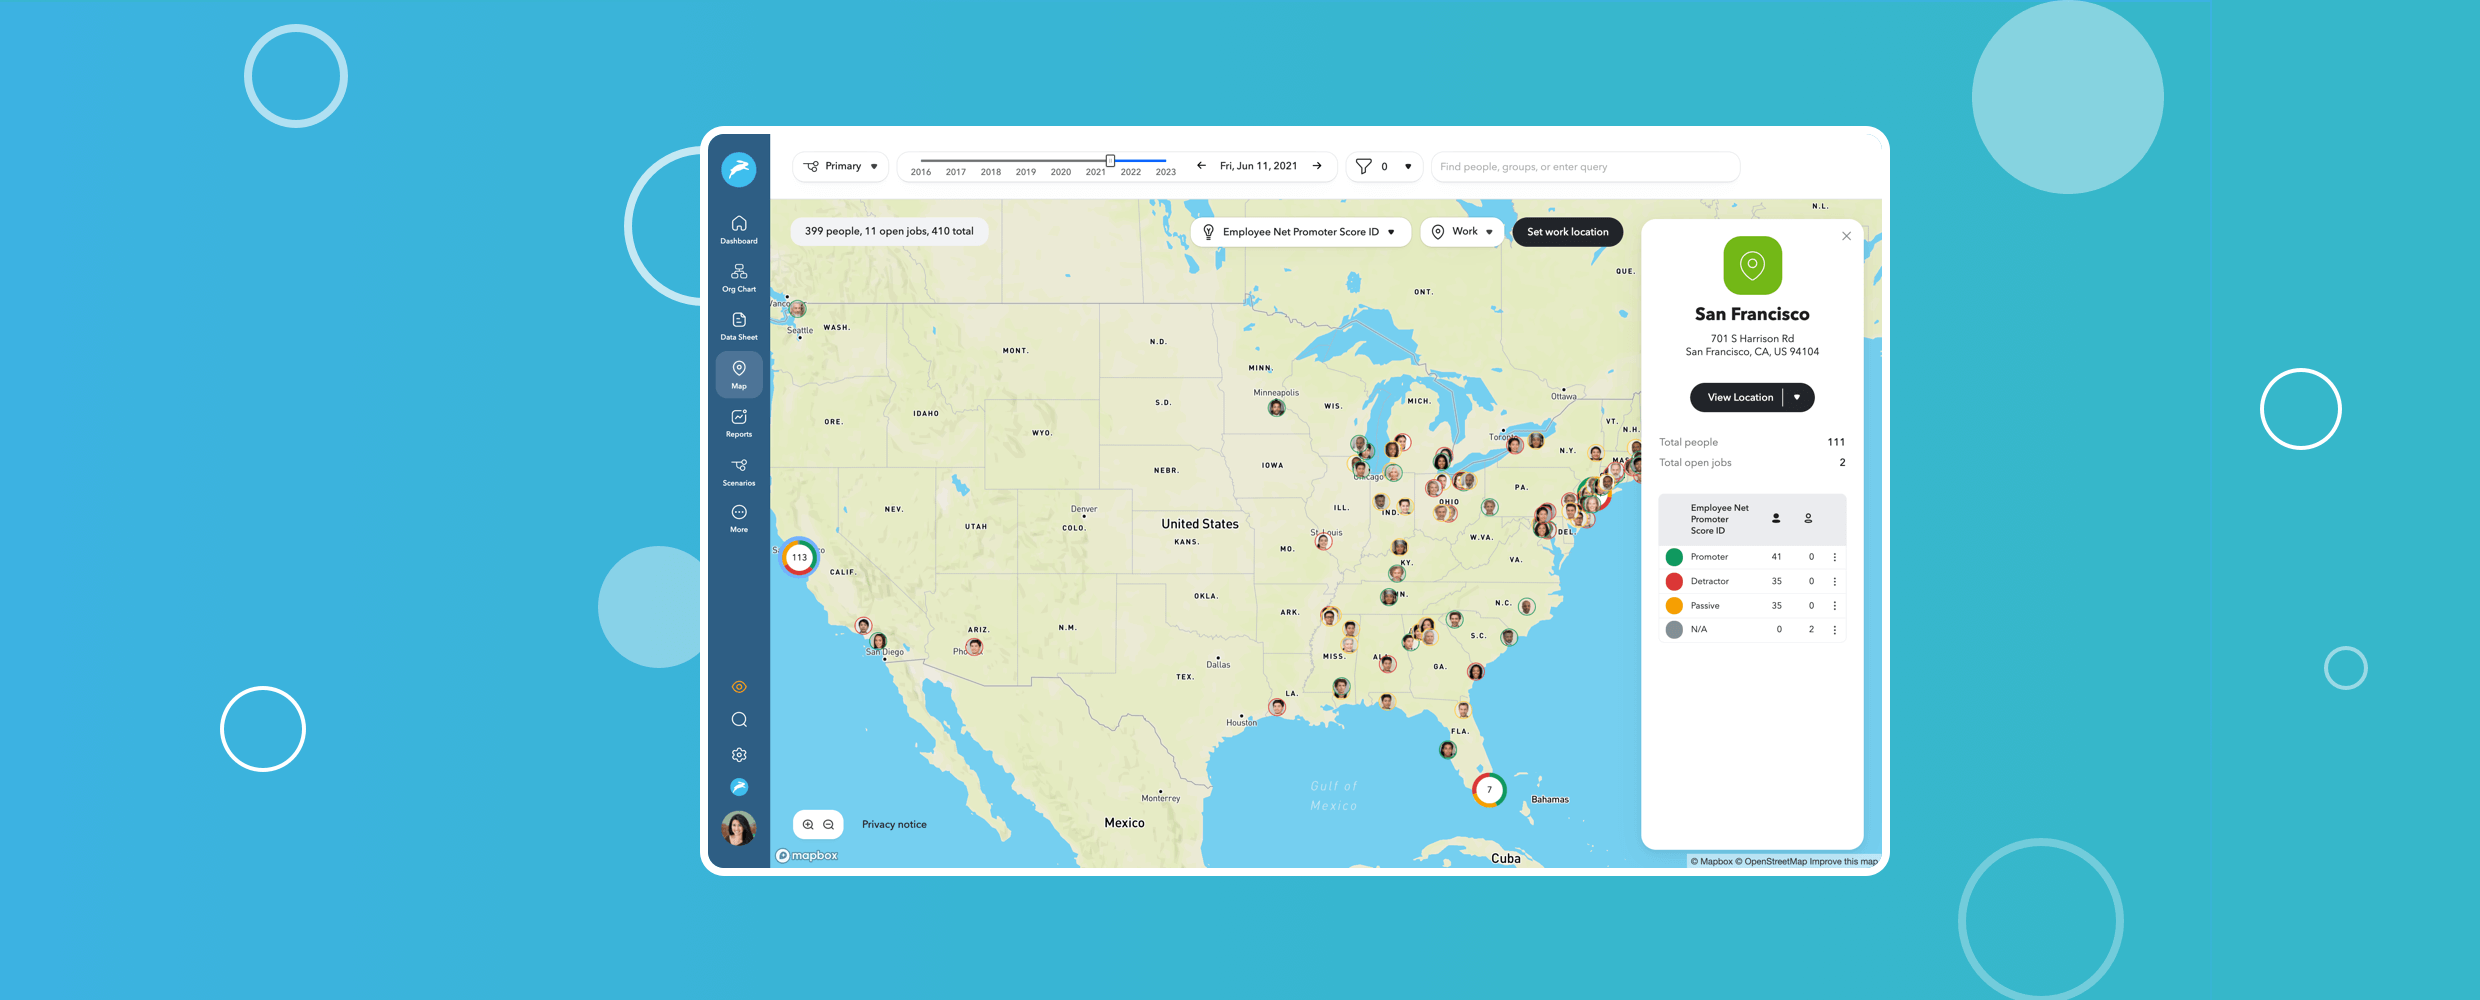This screenshot has height=1000, width=2480.
Task: Open the Dashboard from the sidebar
Action: click(738, 229)
